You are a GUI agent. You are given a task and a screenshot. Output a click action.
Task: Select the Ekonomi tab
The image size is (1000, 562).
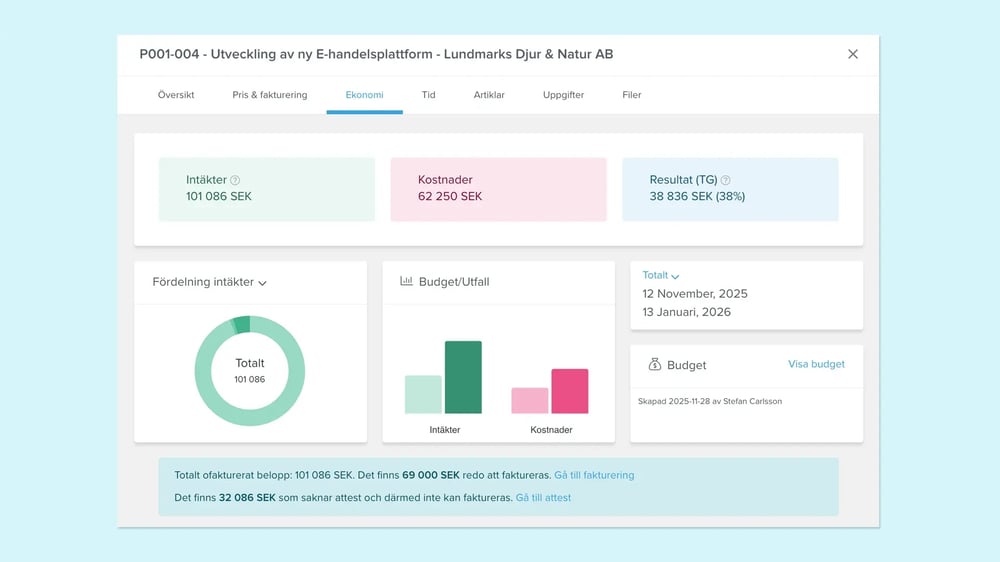click(x=364, y=95)
